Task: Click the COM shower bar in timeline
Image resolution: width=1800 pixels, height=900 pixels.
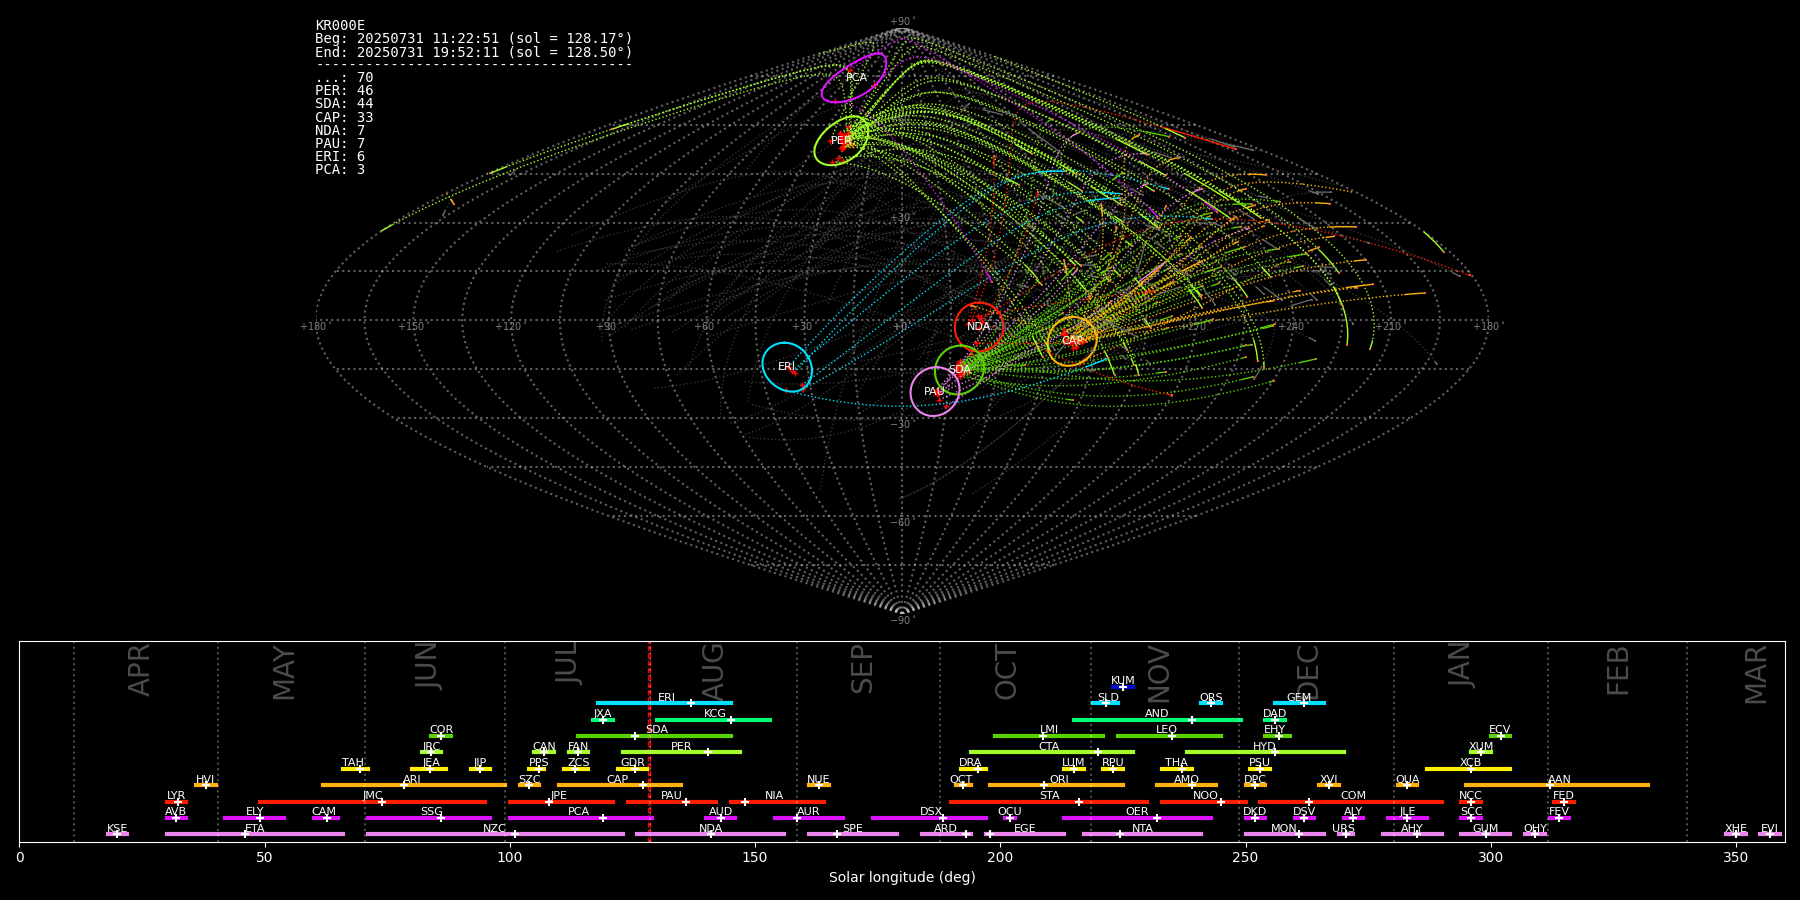Action: tap(1352, 801)
